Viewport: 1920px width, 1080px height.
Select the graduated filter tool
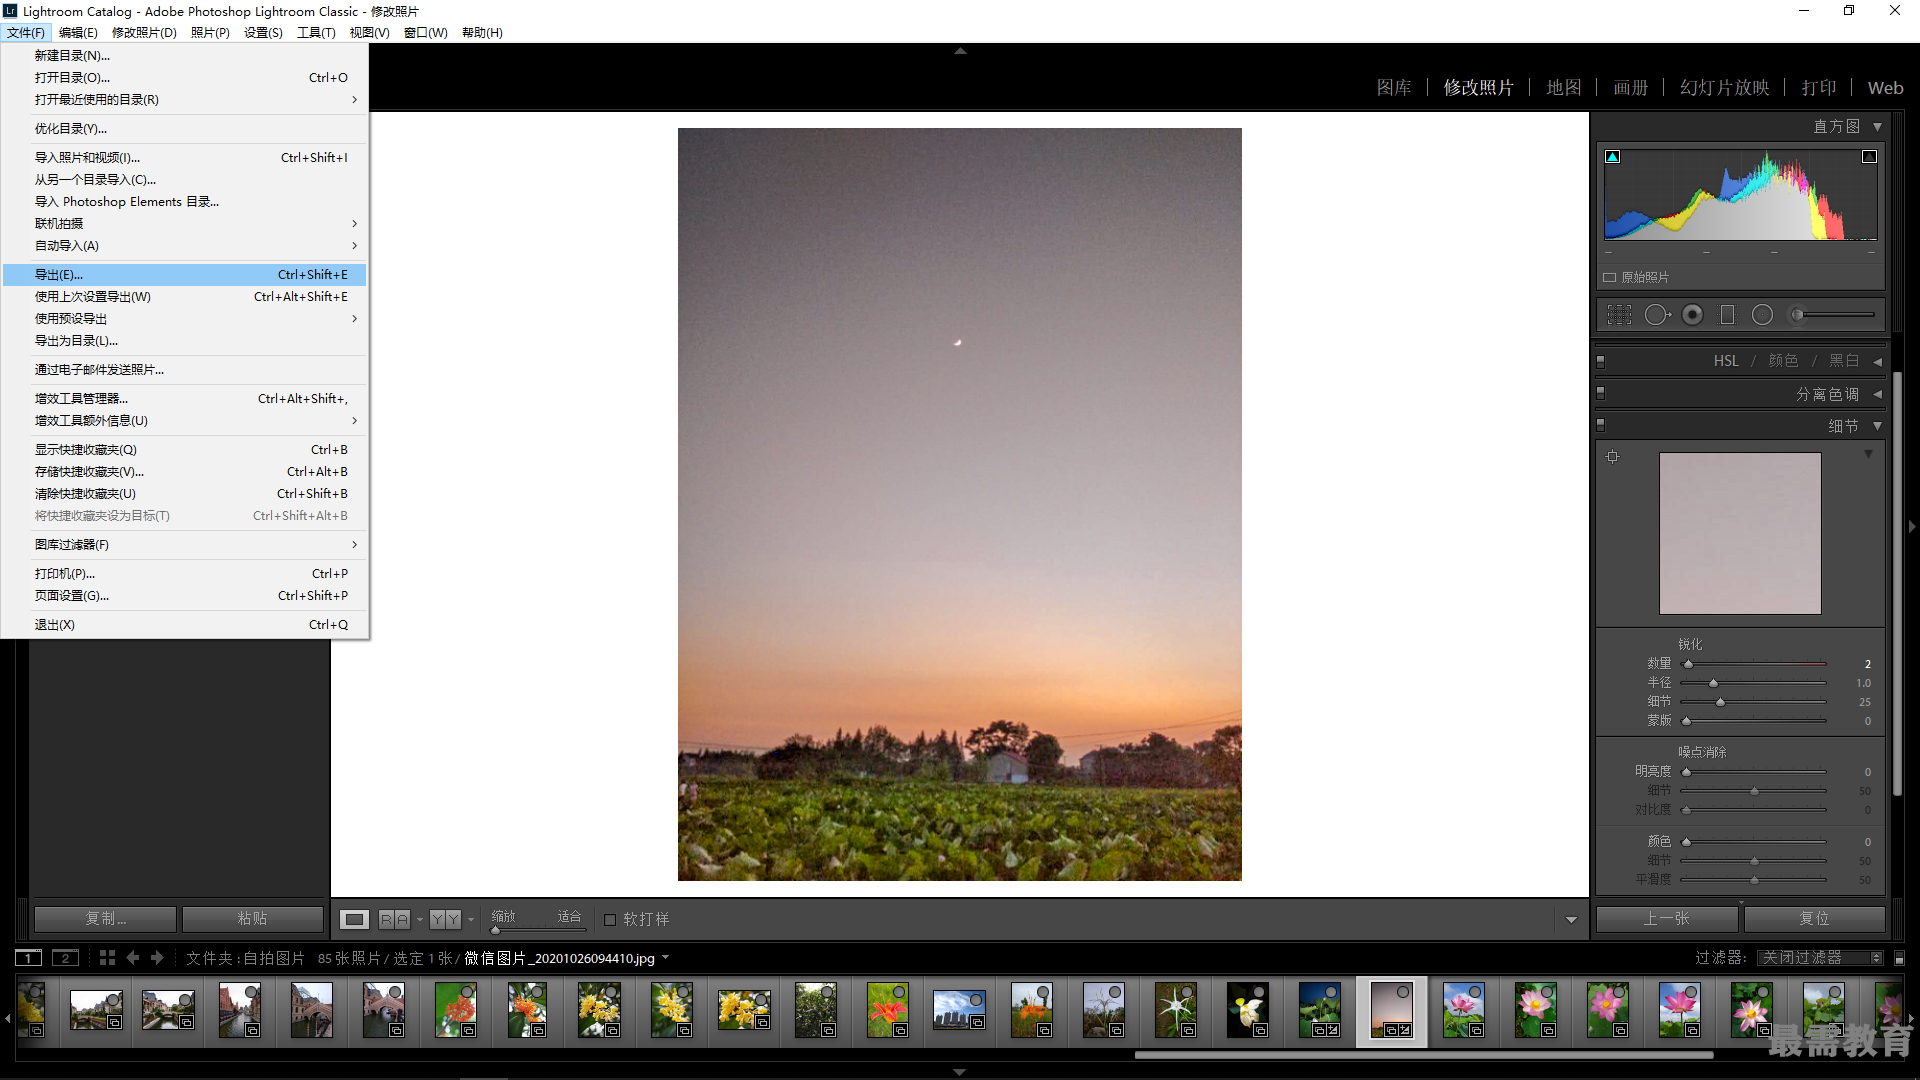pos(1727,315)
